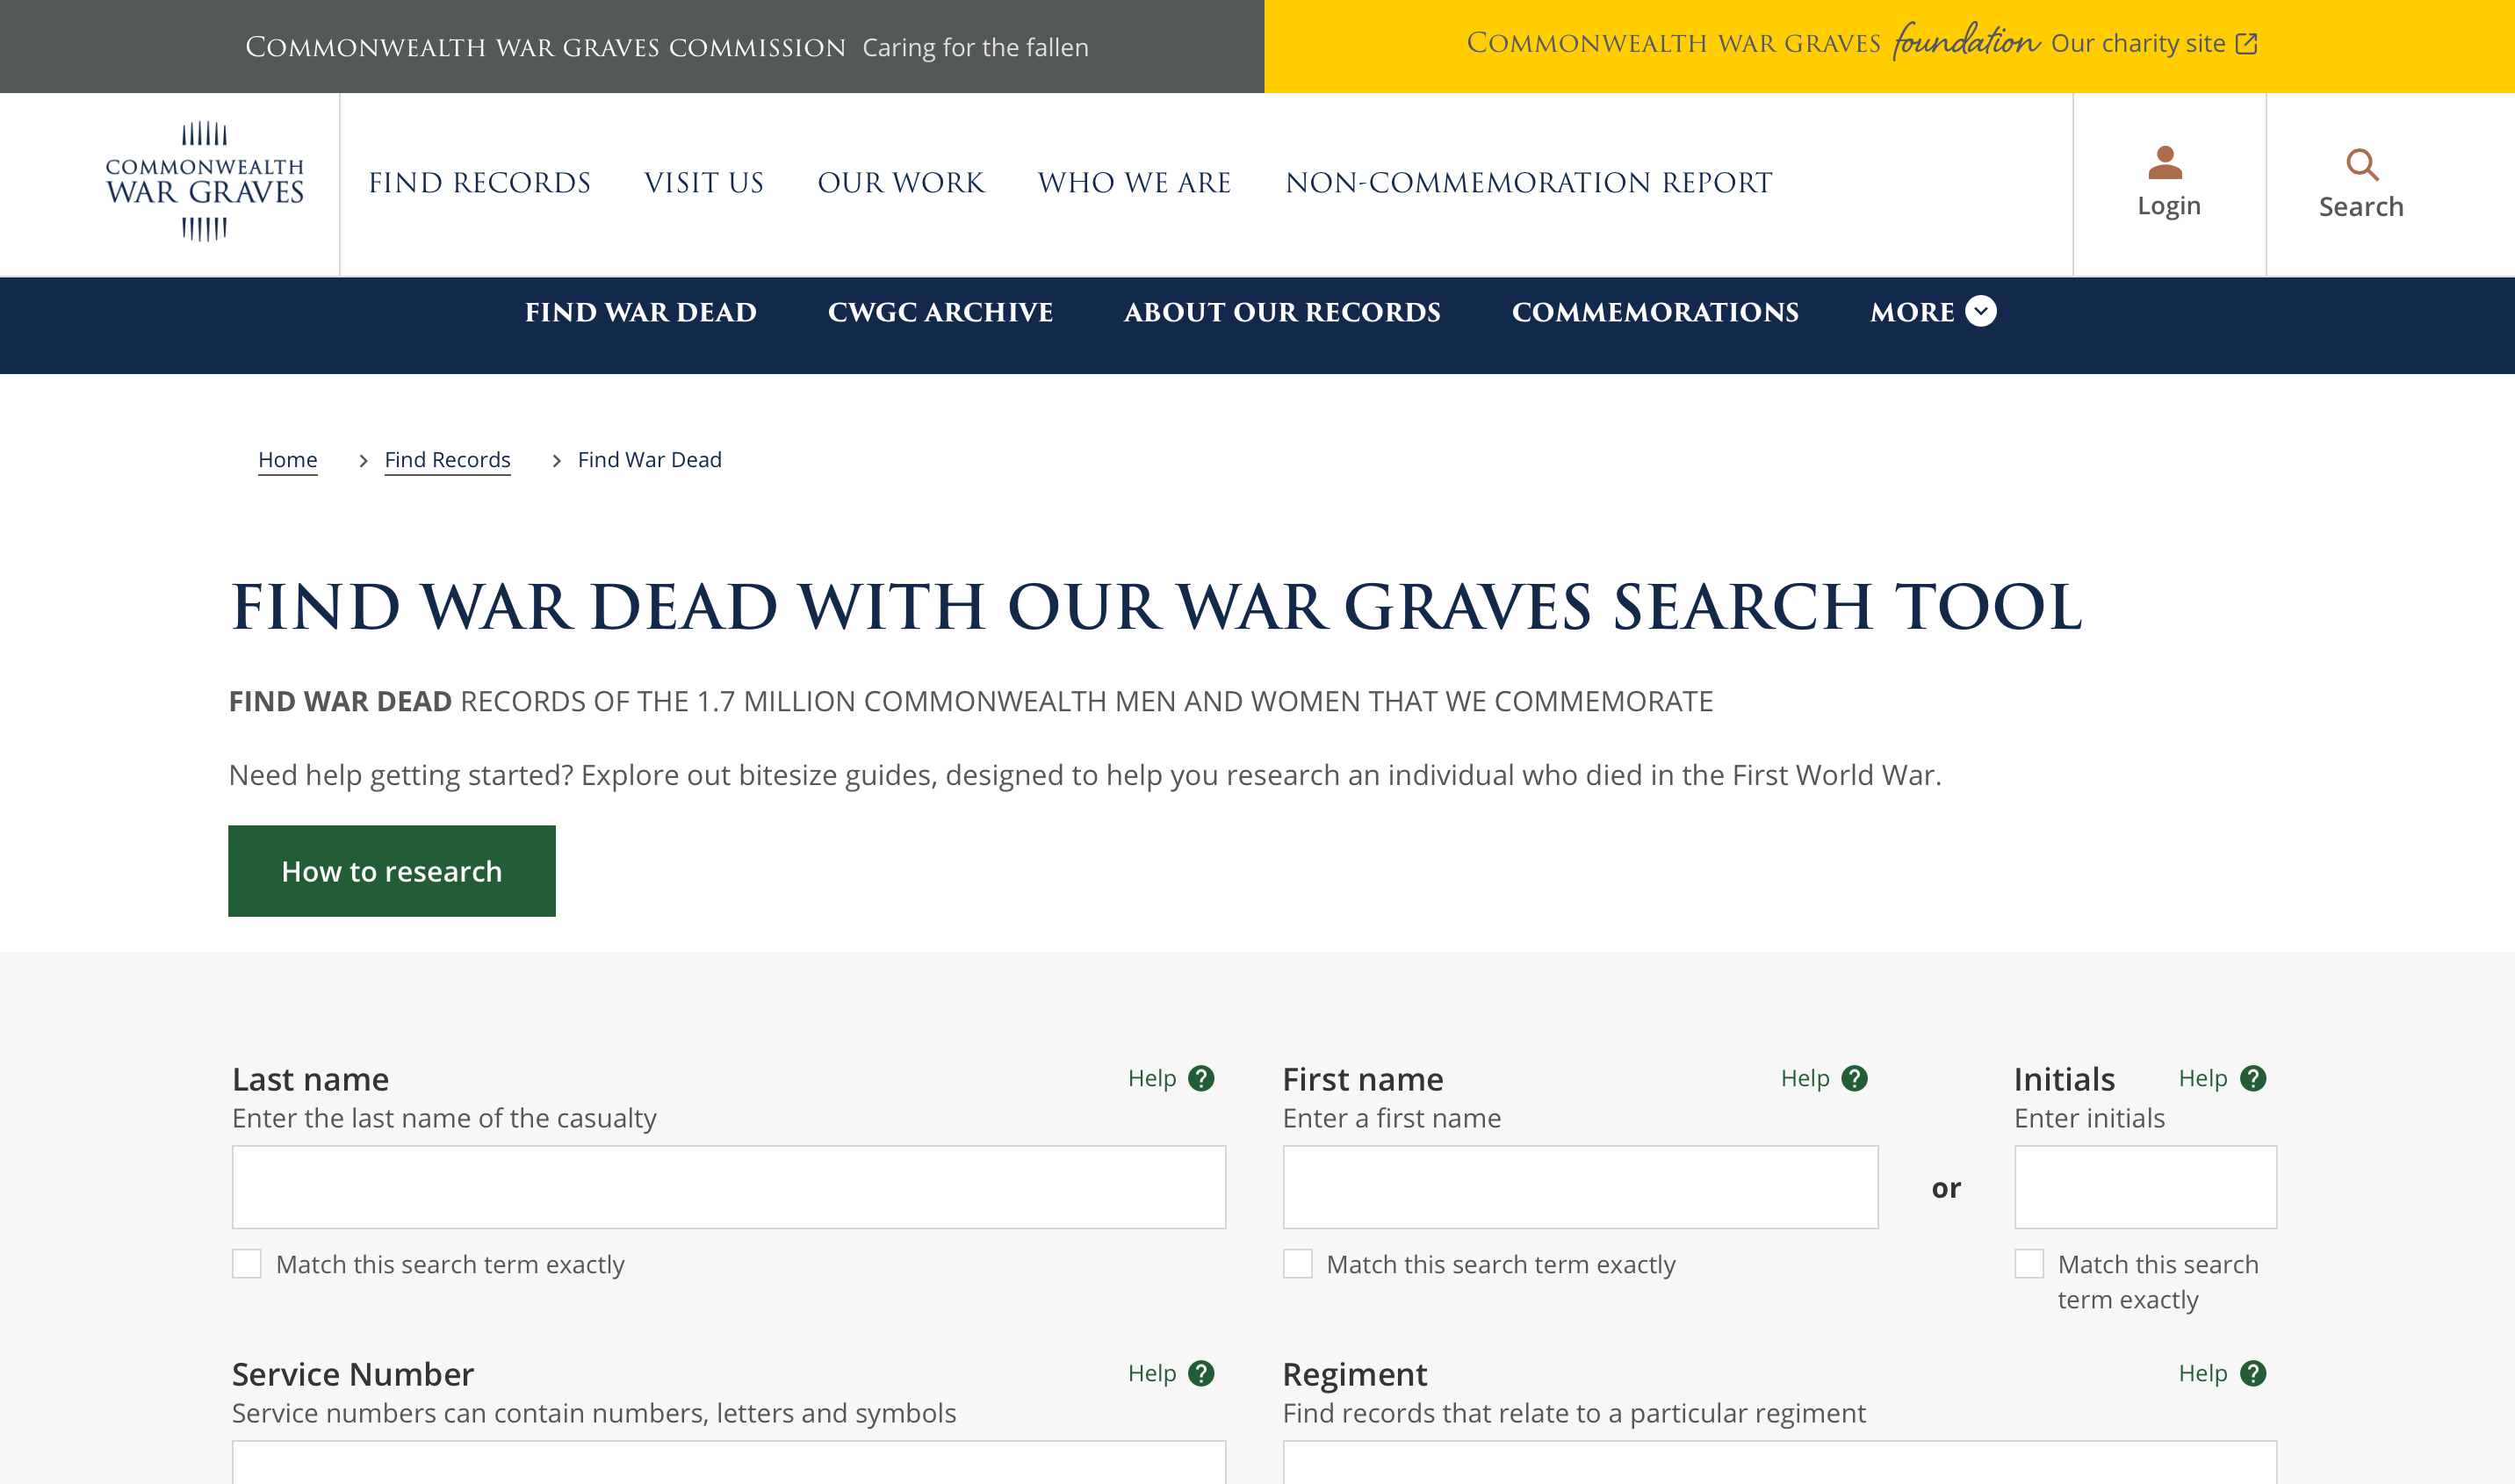2515x1484 pixels.
Task: Click the Commonwealth War Graves logo
Action: coord(205,182)
